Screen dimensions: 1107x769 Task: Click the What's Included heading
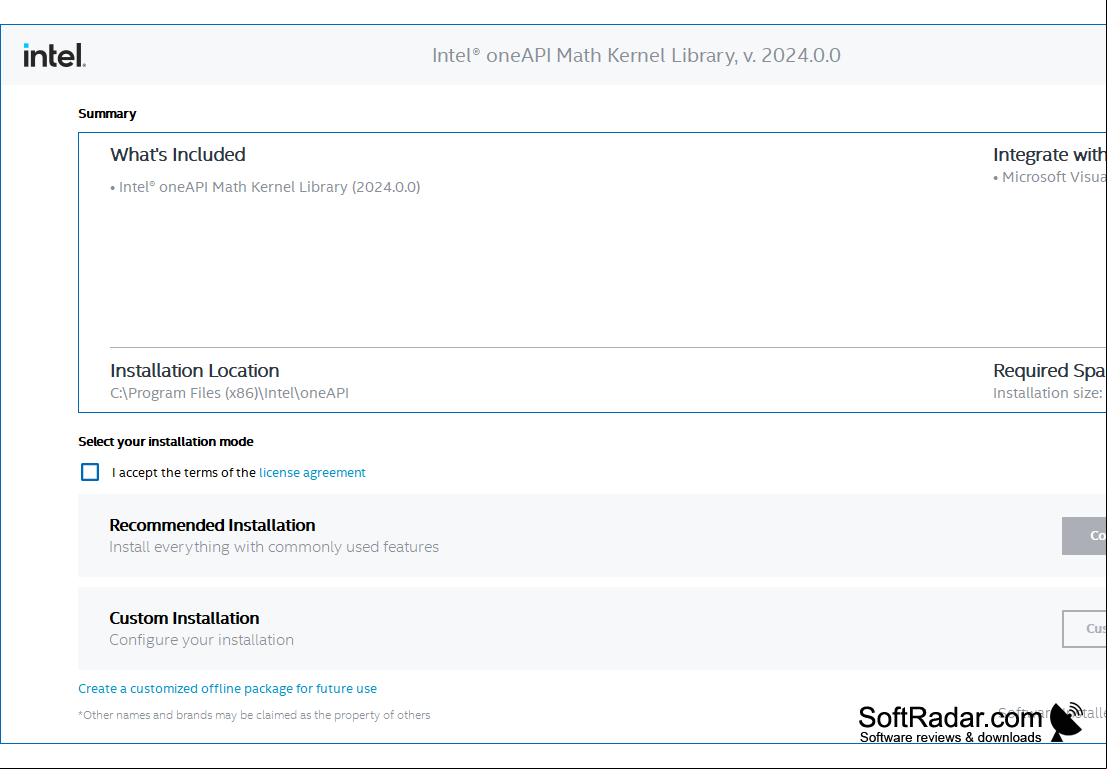[178, 155]
